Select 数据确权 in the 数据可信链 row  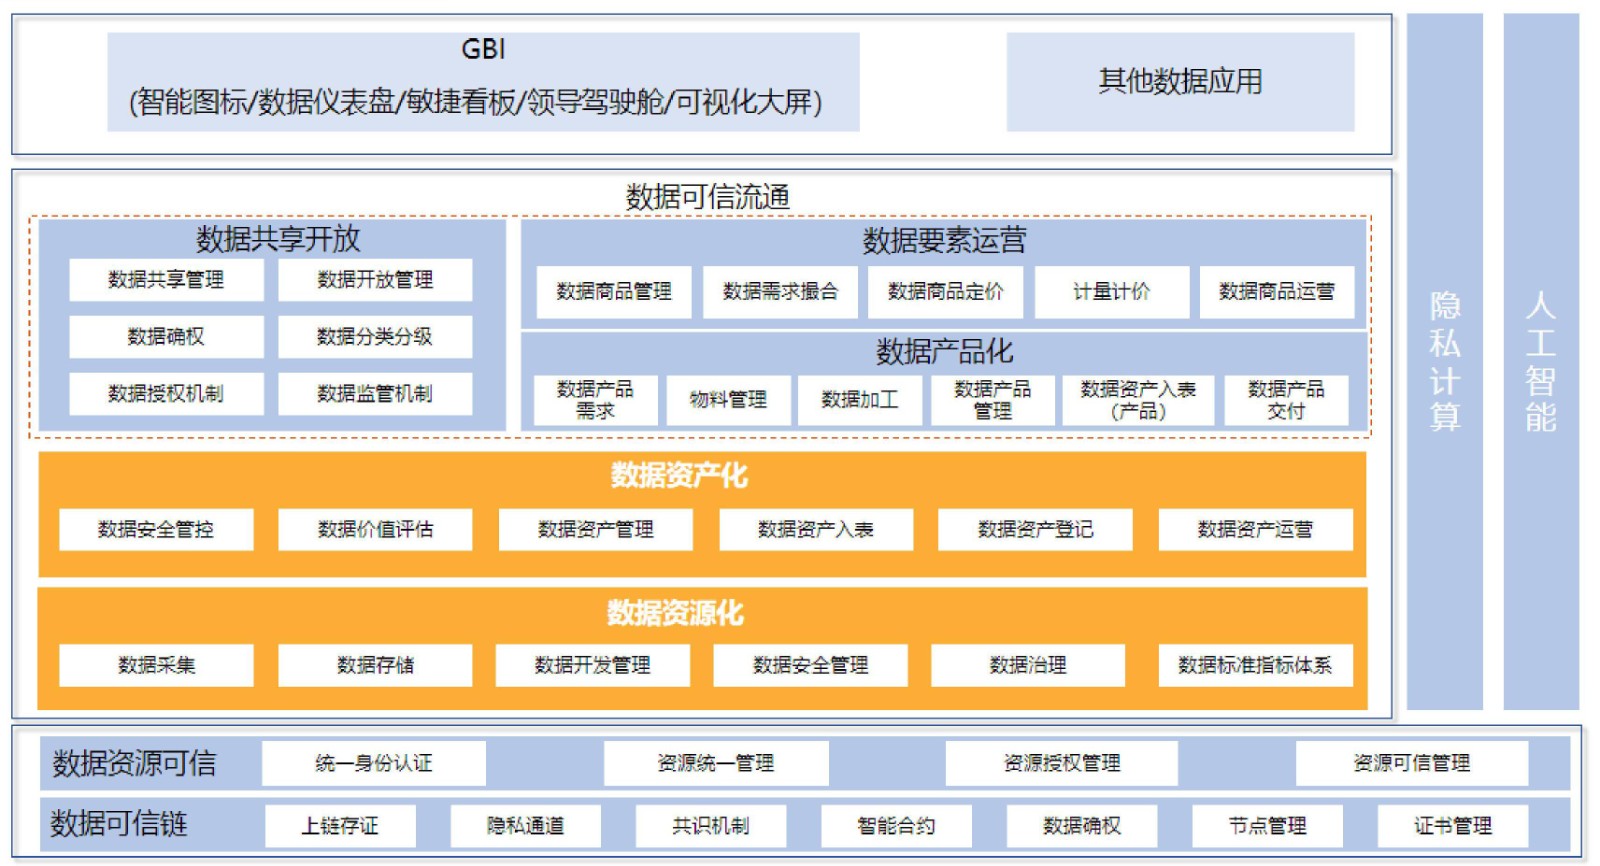tap(1082, 826)
